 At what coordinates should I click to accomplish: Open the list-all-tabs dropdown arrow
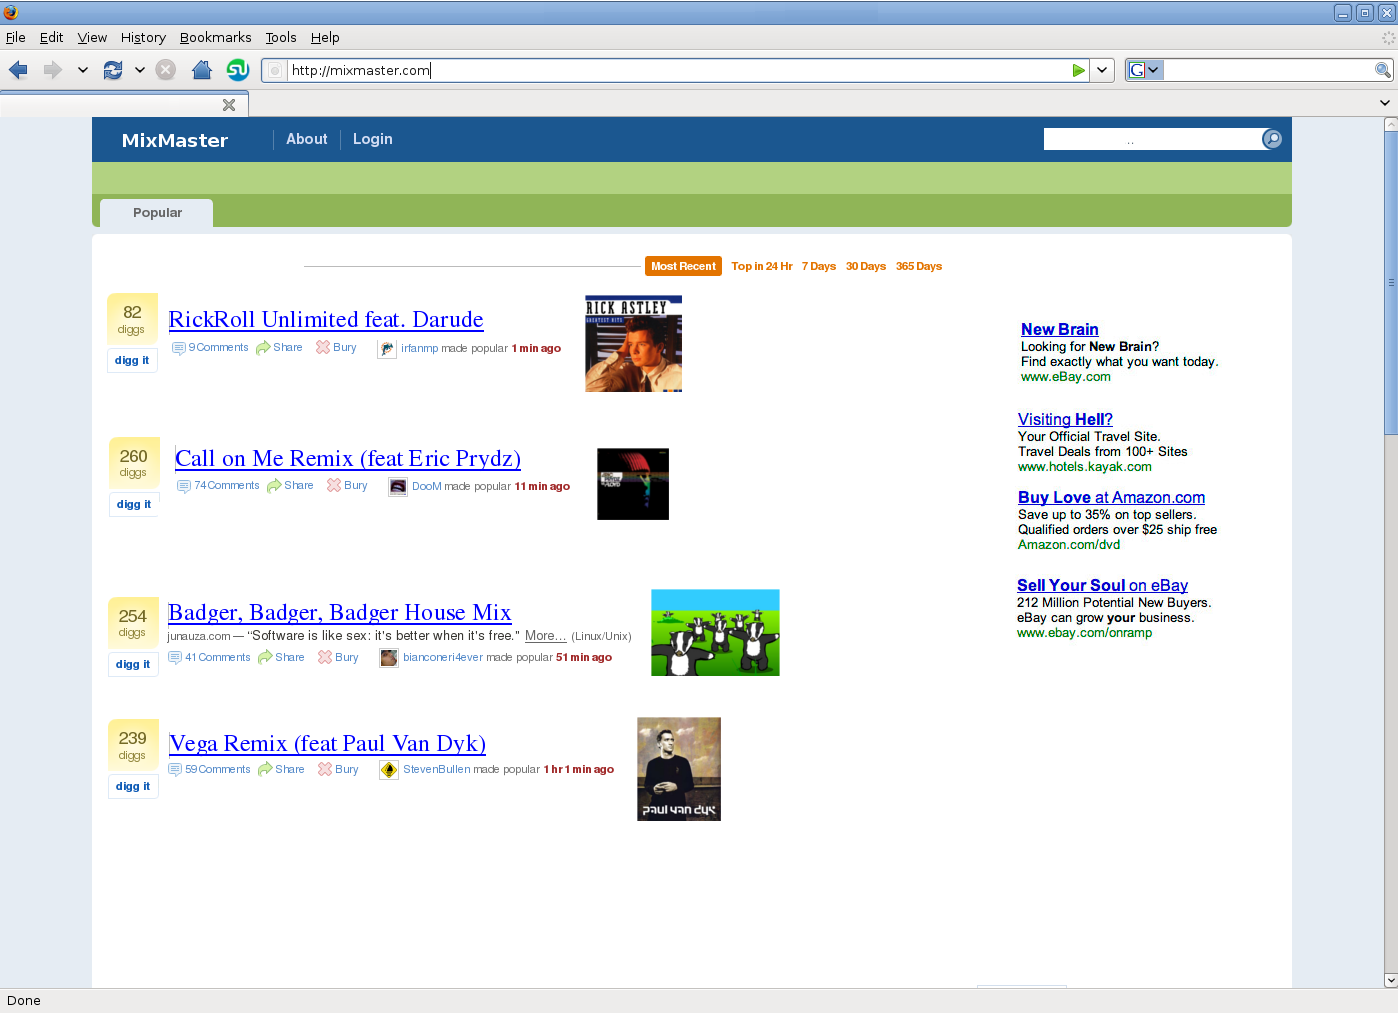tap(1385, 103)
